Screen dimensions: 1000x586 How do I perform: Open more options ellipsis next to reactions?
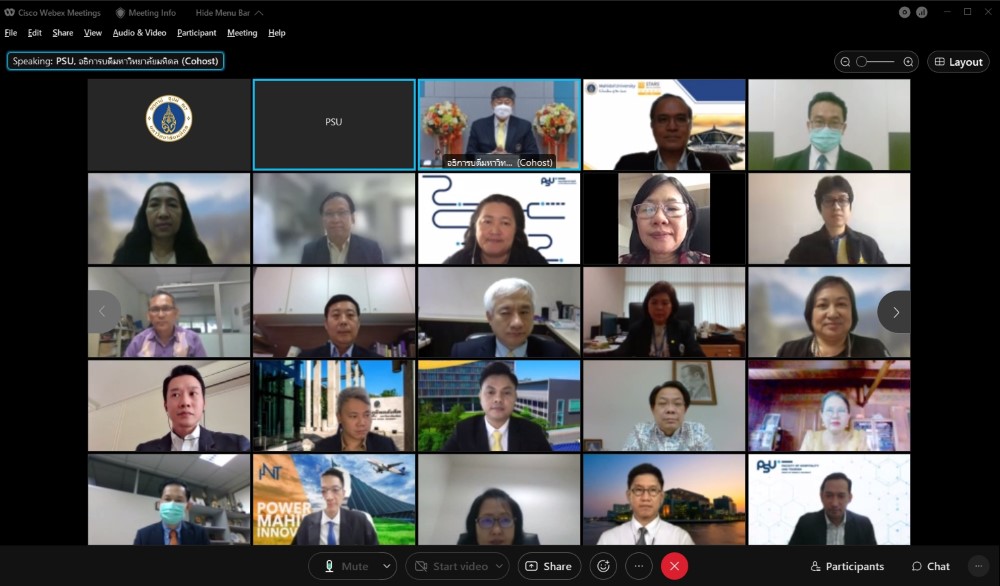coord(639,566)
